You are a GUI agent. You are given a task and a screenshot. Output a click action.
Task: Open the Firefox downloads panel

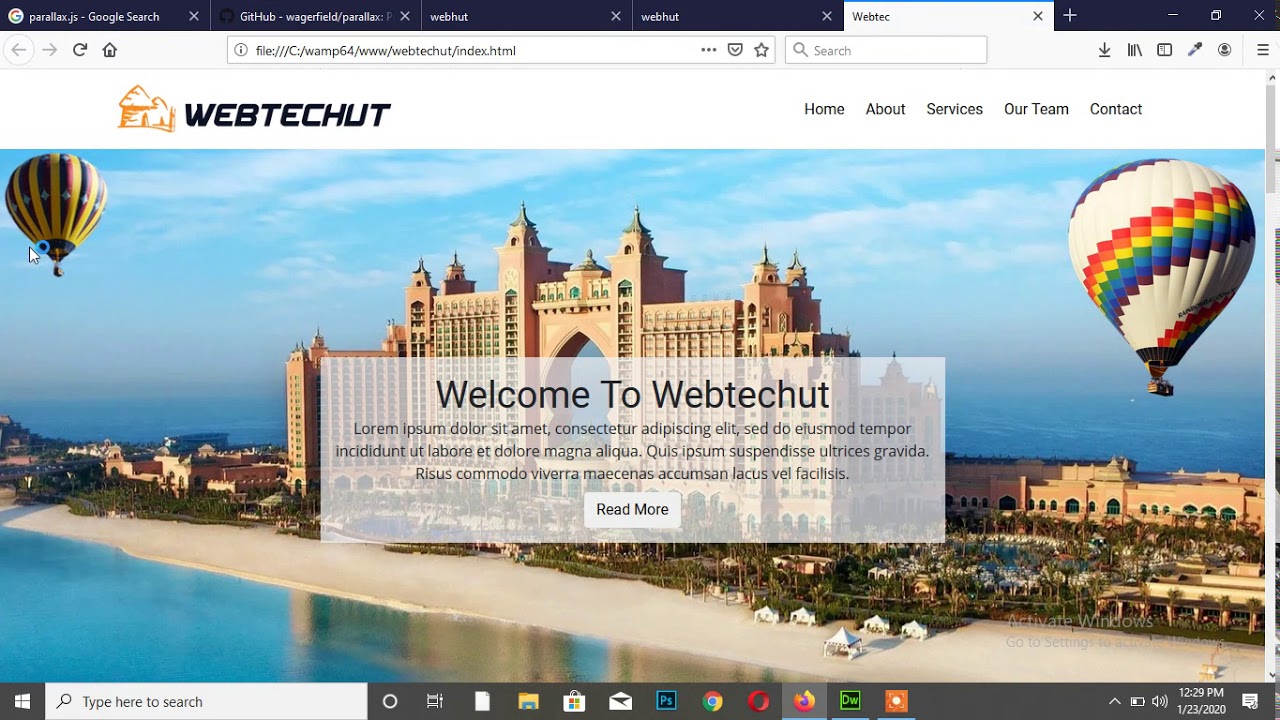pos(1104,50)
